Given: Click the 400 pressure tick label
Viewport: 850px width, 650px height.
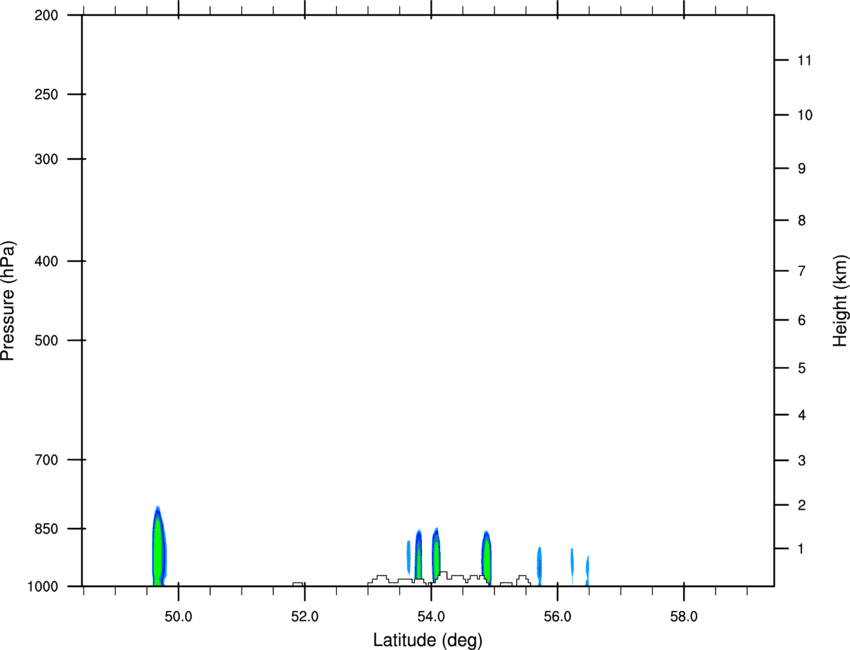Looking at the screenshot, I should (x=46, y=261).
